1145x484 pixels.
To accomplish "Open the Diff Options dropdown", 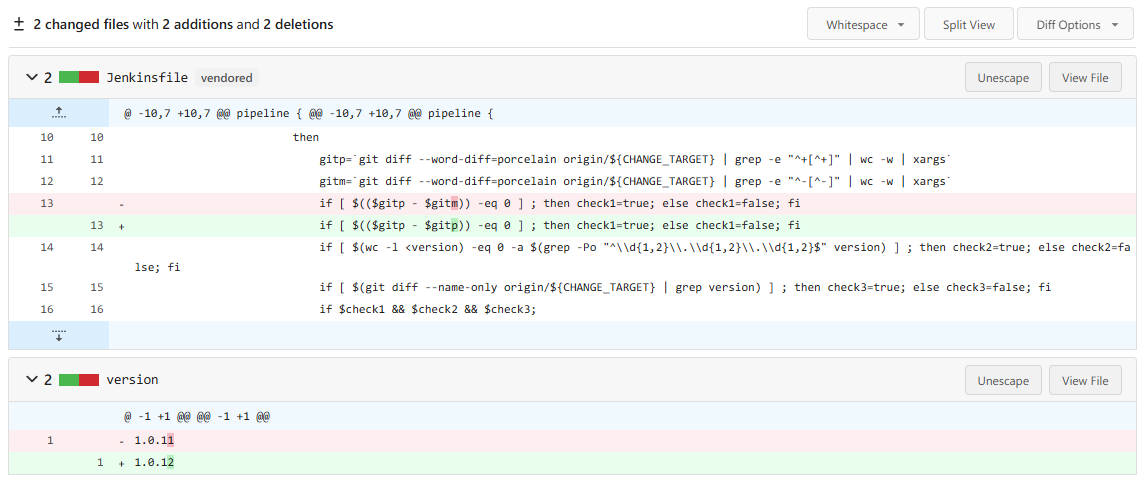I will (x=1075, y=25).
